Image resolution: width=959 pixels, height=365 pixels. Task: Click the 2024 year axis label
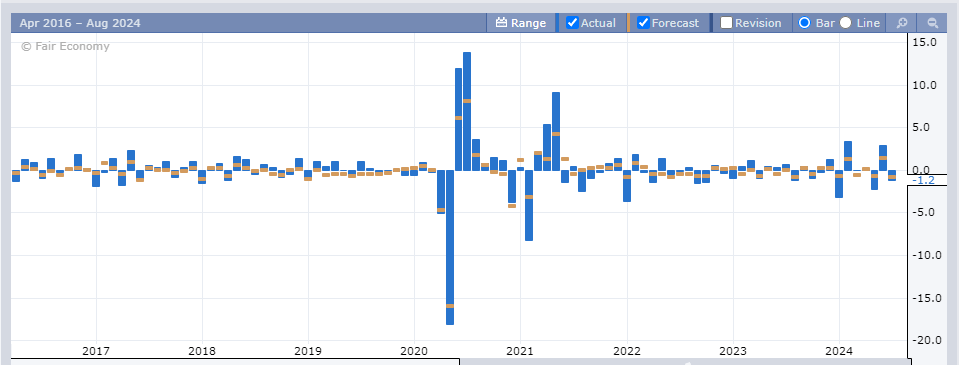coord(839,351)
